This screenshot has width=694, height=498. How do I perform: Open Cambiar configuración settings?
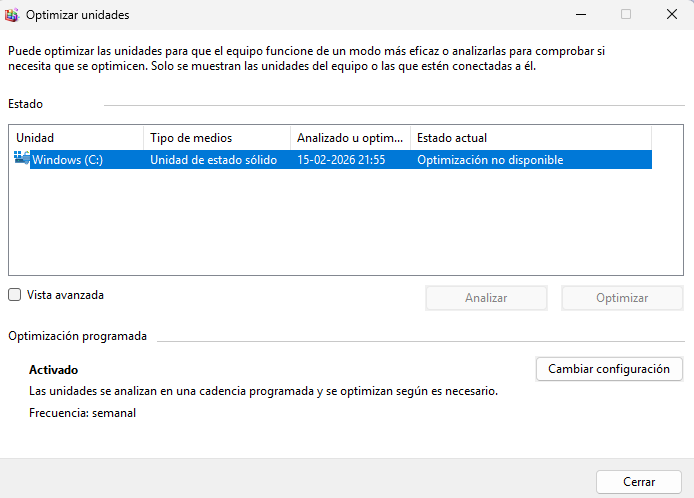click(609, 369)
